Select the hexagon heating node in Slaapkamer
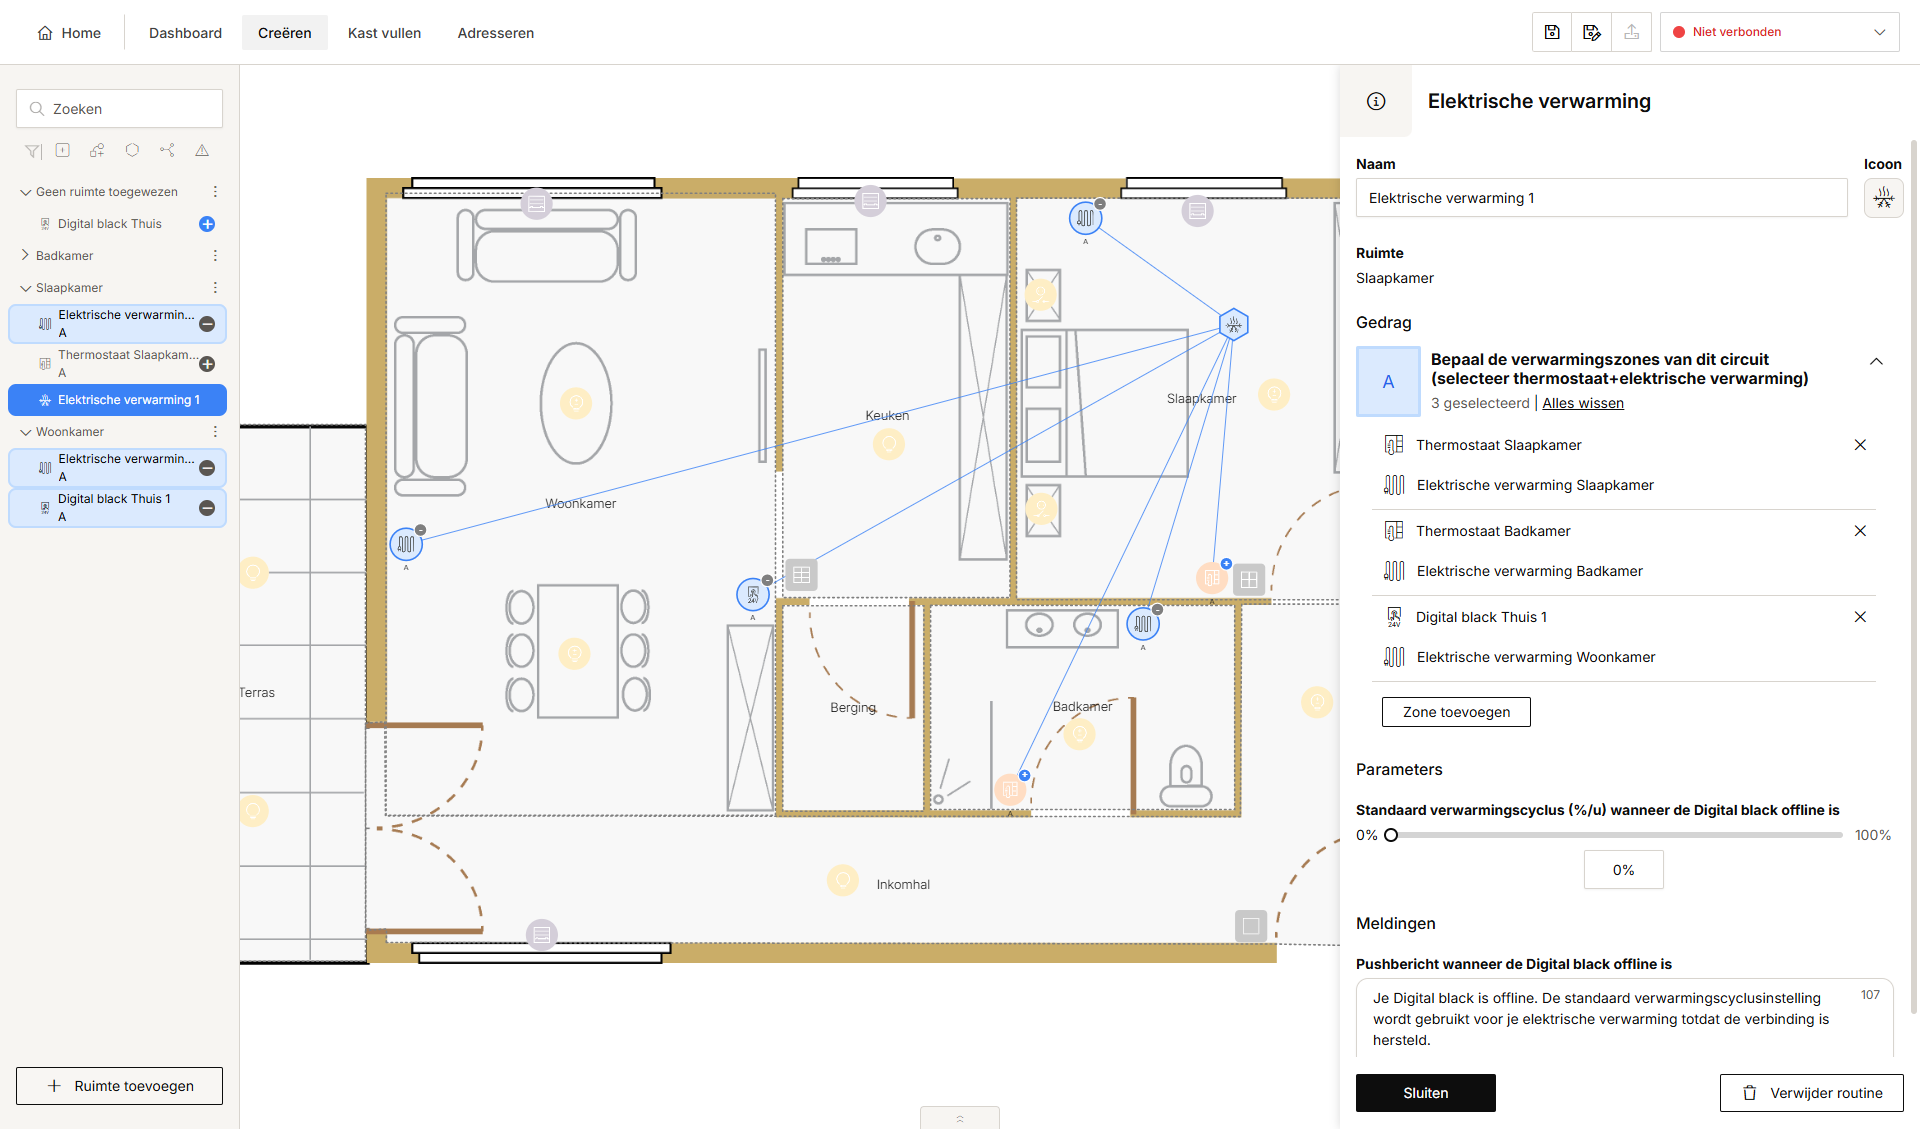Screen dimensions: 1920x1129 (1234, 324)
